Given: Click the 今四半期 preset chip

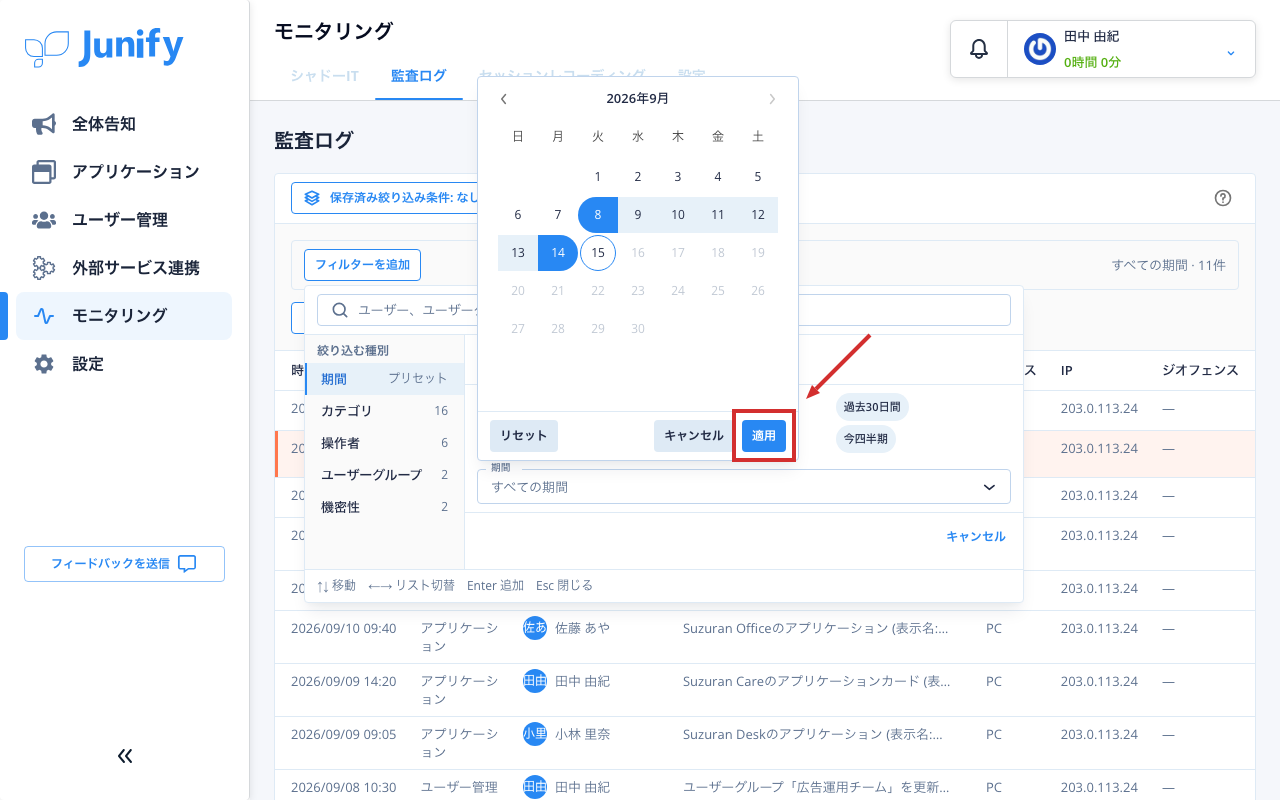Looking at the screenshot, I should (866, 439).
